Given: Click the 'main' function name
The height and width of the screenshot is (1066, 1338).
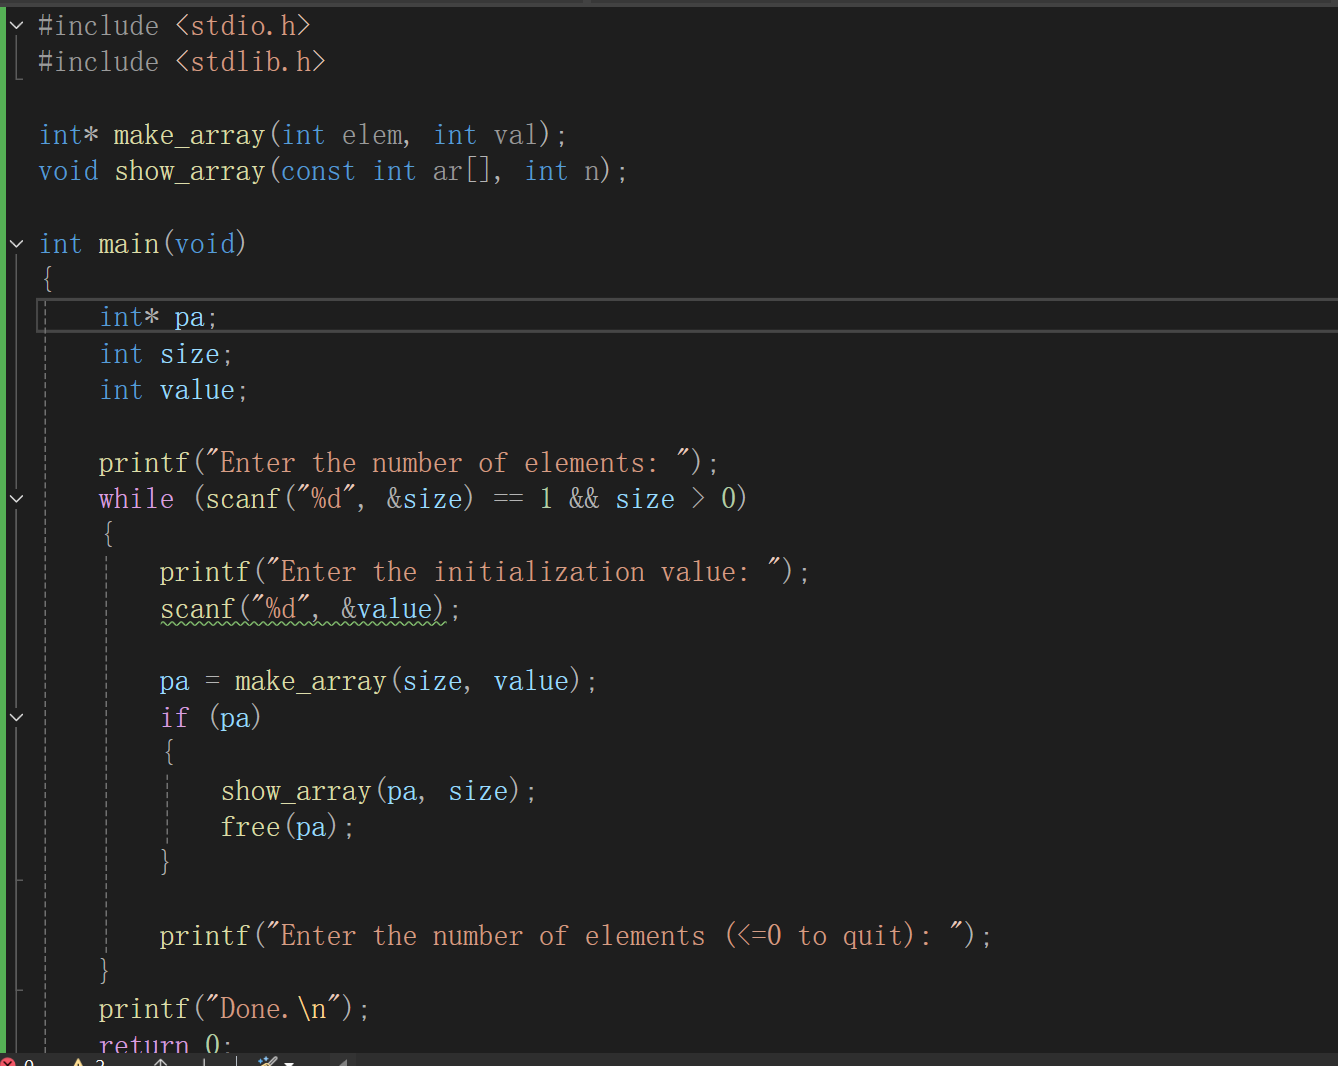Looking at the screenshot, I should pyautogui.click(x=129, y=244).
